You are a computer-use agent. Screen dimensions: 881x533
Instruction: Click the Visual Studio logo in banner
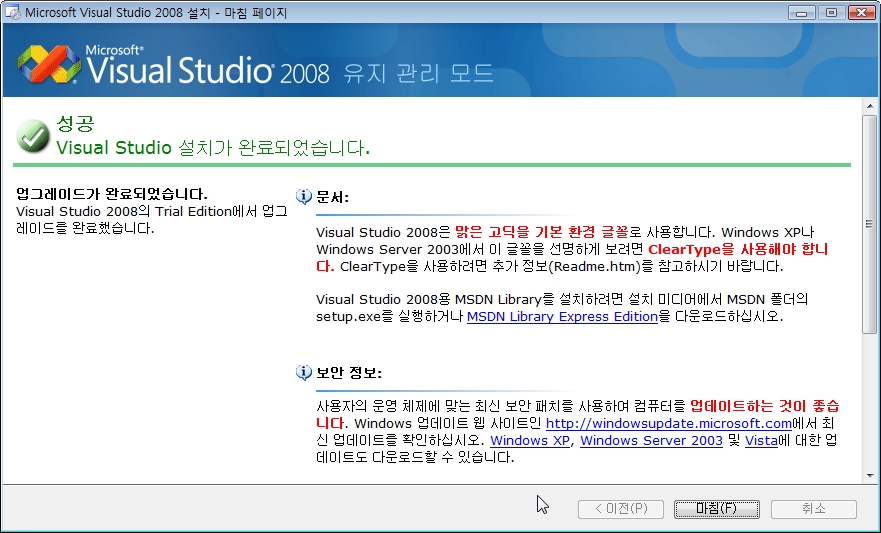tap(49, 65)
